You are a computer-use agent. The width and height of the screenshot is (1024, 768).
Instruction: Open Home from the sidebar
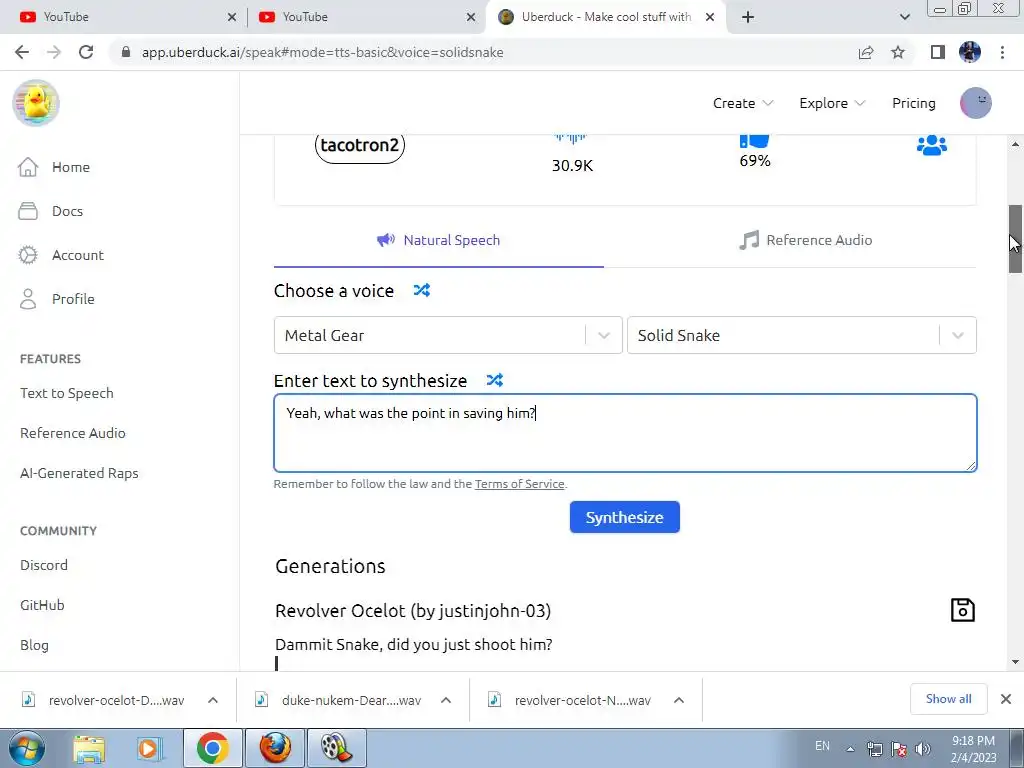coord(54,167)
